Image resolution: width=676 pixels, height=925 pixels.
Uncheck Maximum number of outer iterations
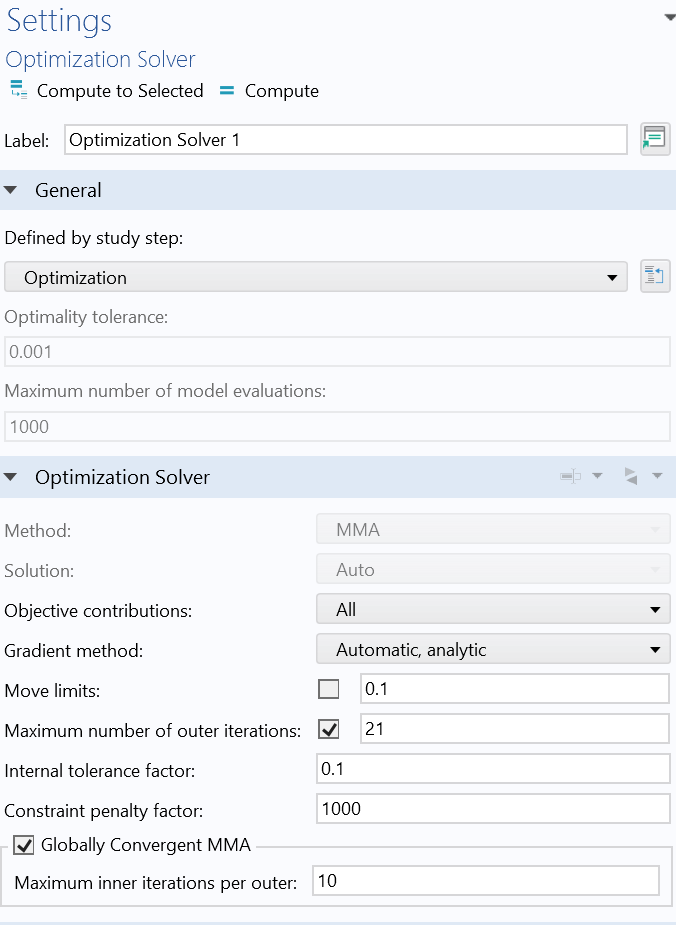pos(328,729)
